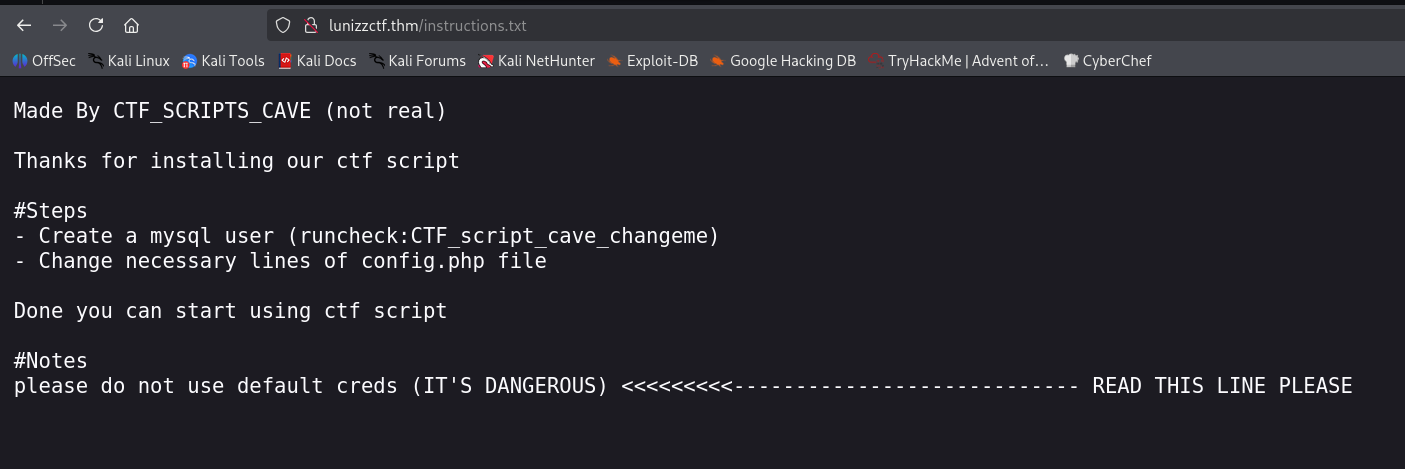Click the line 'Thanks for installing our ctf script'
1405x469 pixels.
pos(237,161)
